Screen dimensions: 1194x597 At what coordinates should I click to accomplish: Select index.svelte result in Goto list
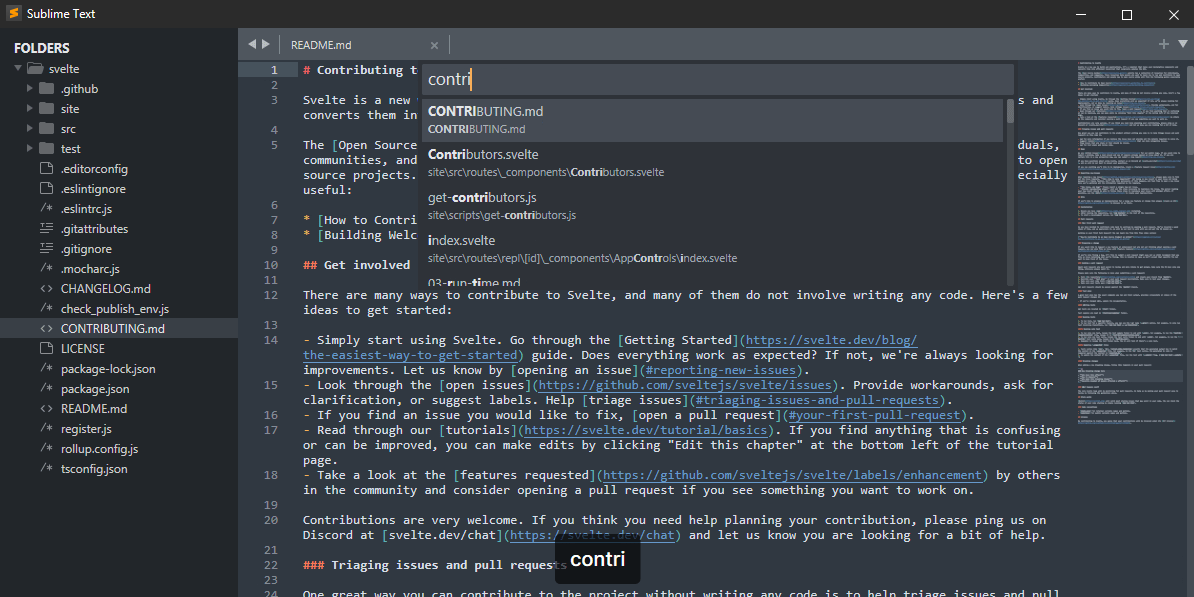click(x=714, y=249)
